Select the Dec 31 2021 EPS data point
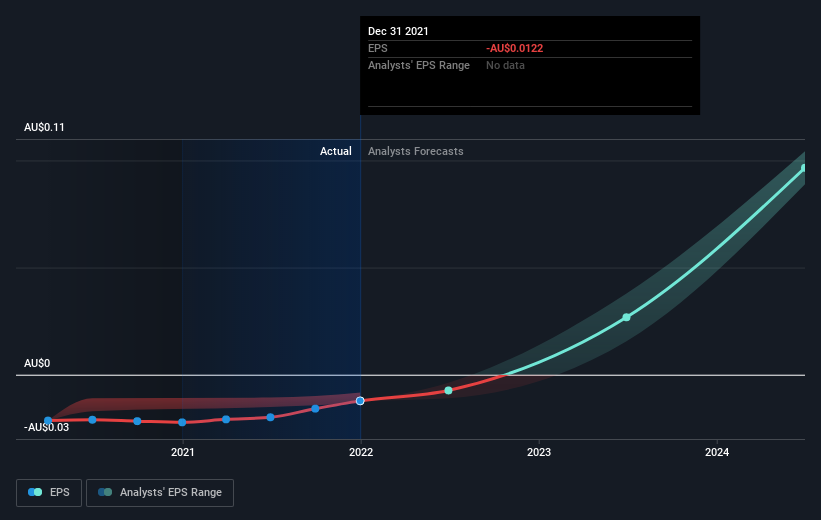The width and height of the screenshot is (821, 520). coord(360,401)
